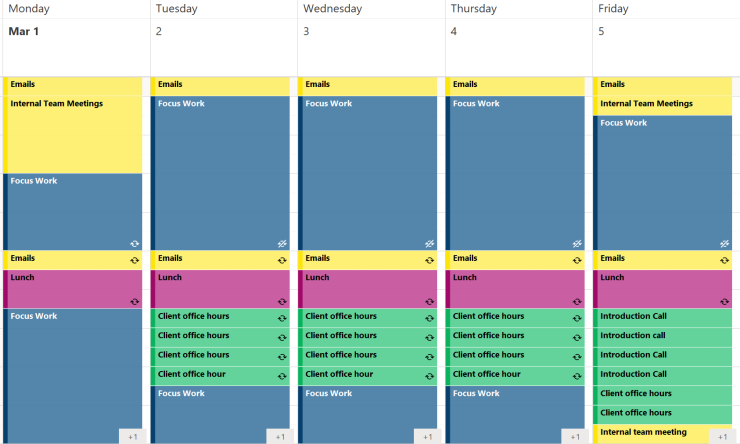Click recurrence icon on Monday's midday Emails
The width and height of the screenshot is (740, 444).
pyautogui.click(x=135, y=260)
